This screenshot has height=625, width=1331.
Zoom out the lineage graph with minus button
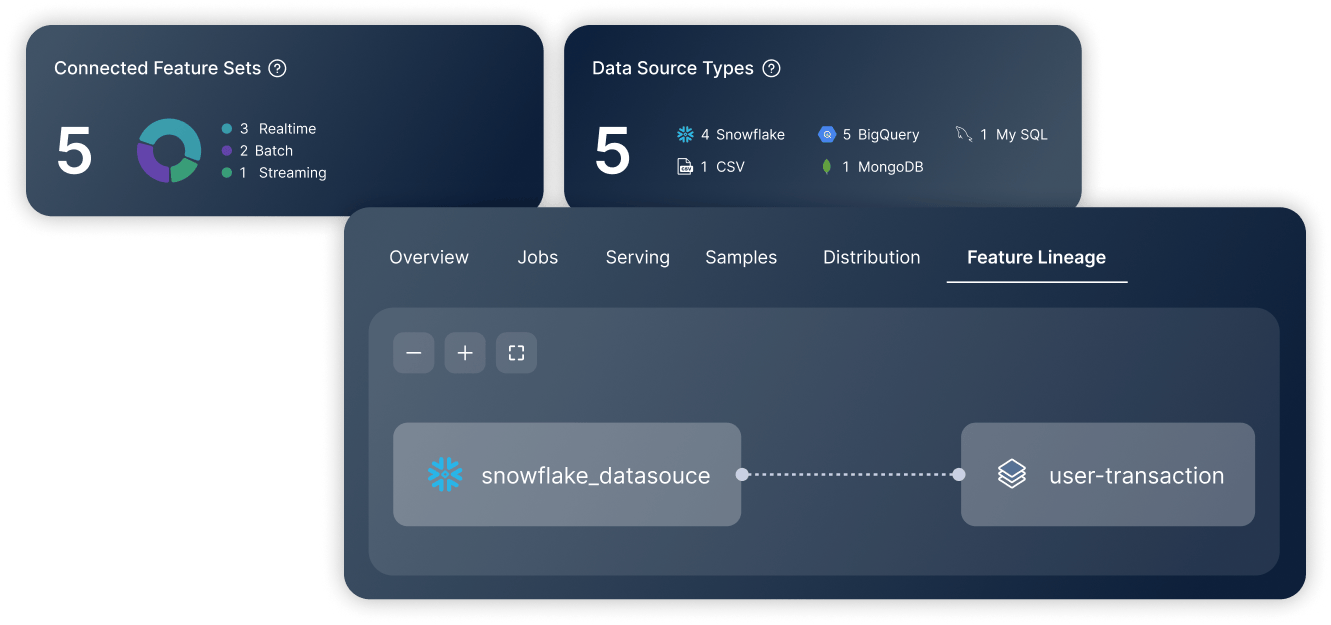[x=413, y=353]
